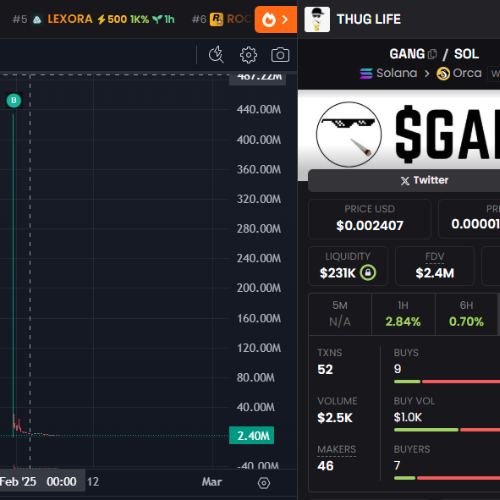This screenshot has height=500, width=500.
Task: Click the MAKERS label
Action: pos(337,449)
